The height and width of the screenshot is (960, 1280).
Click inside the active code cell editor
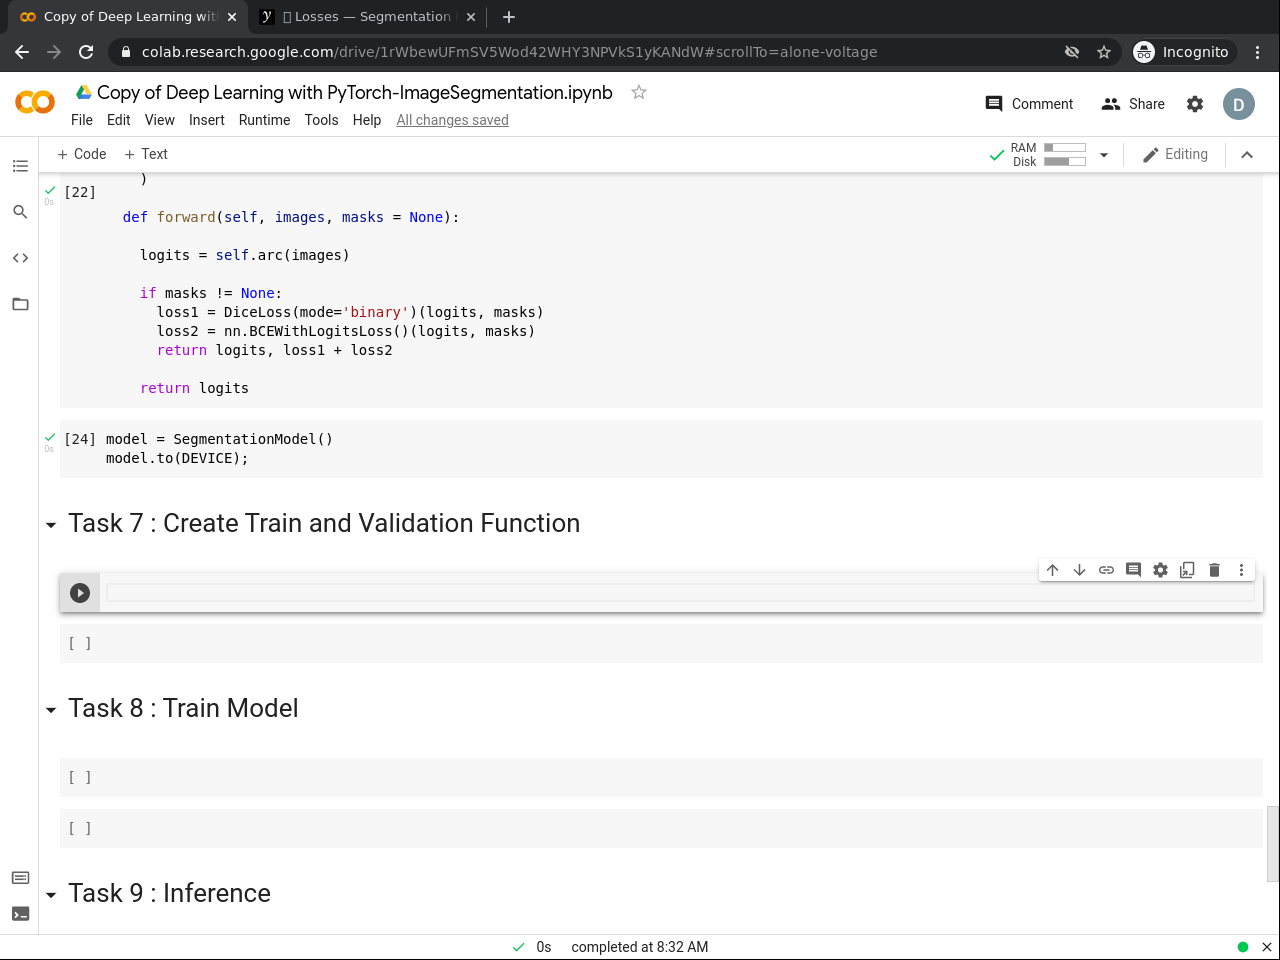click(x=680, y=593)
